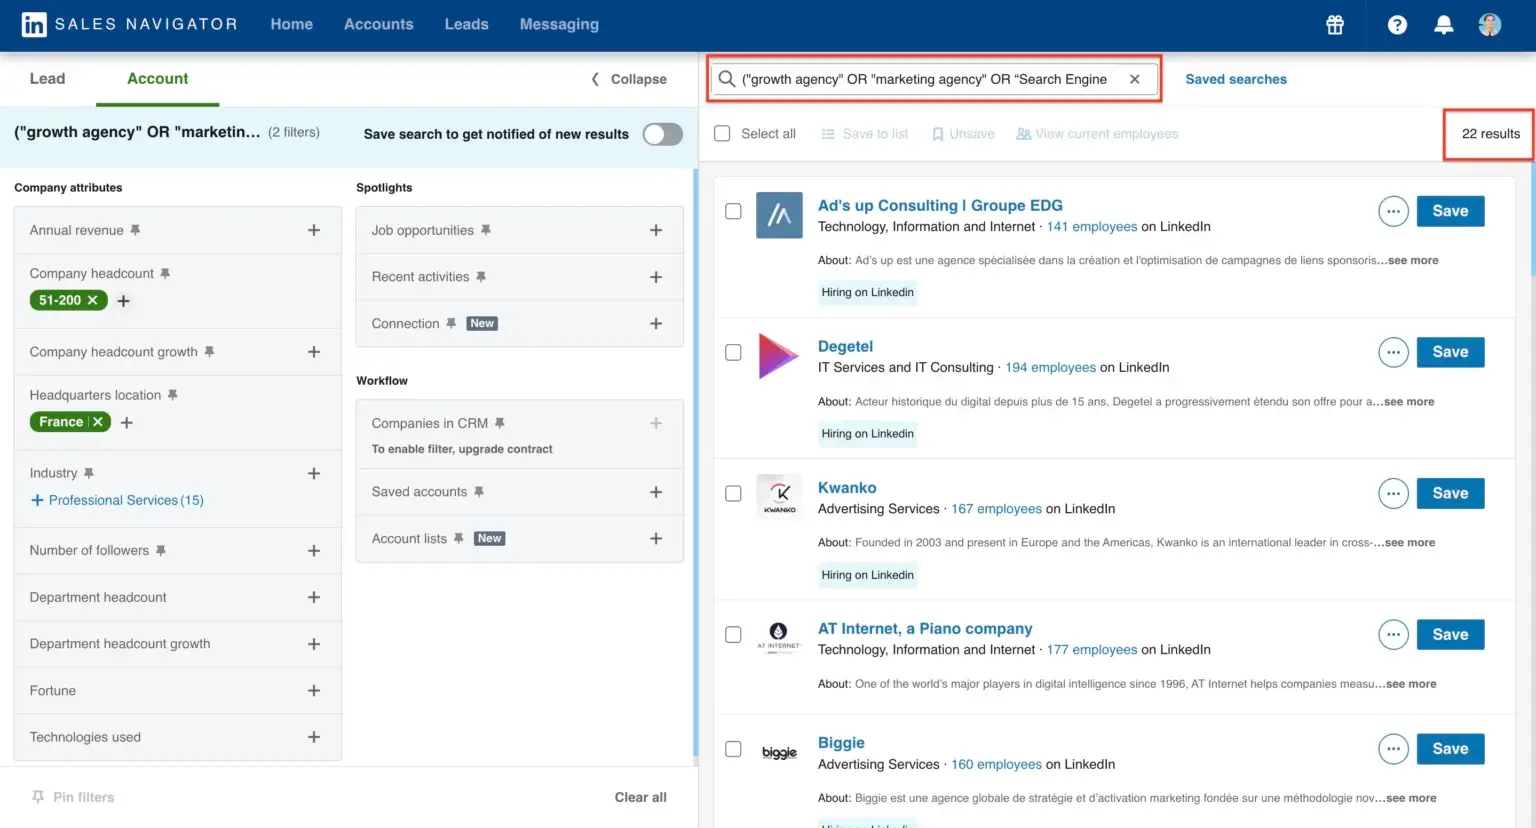Image resolution: width=1536 pixels, height=828 pixels.
Task: Open notifications bell icon
Action: coord(1443,25)
